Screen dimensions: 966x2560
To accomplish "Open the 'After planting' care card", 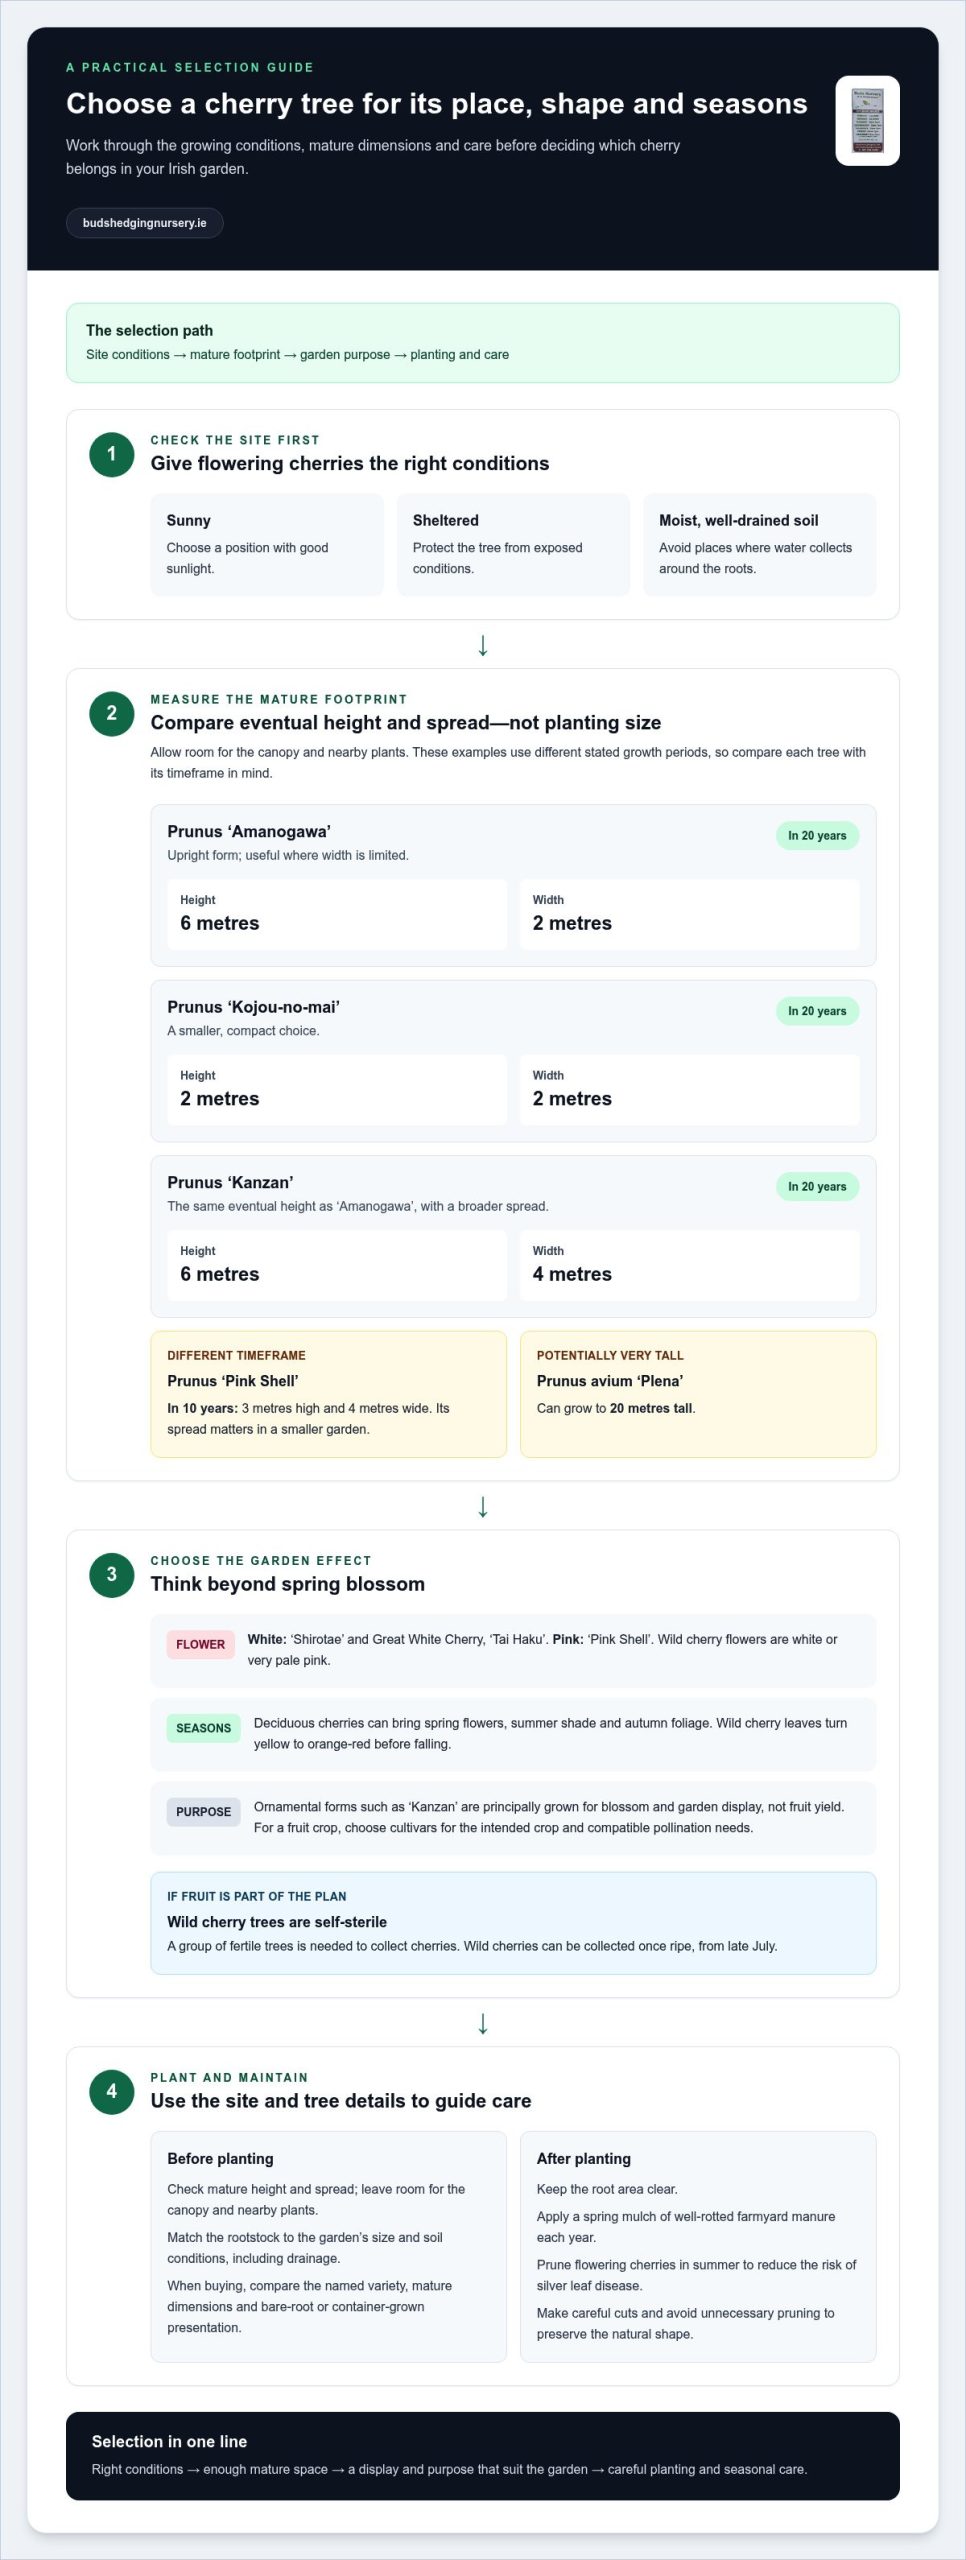I will [698, 2247].
